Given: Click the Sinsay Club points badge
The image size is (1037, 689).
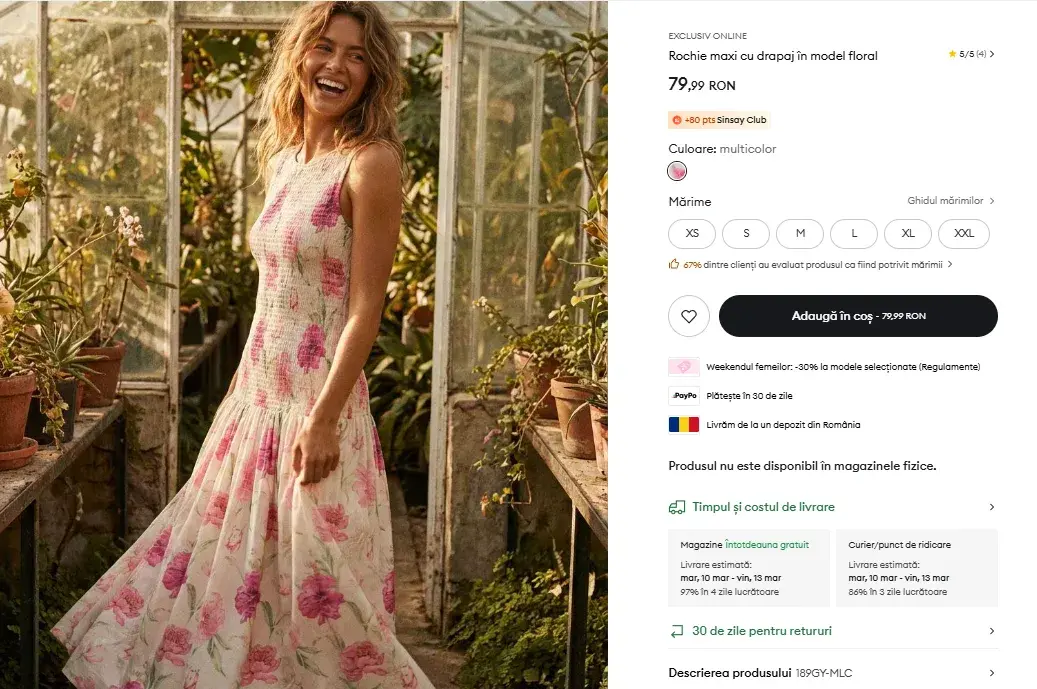Looking at the screenshot, I should [719, 120].
